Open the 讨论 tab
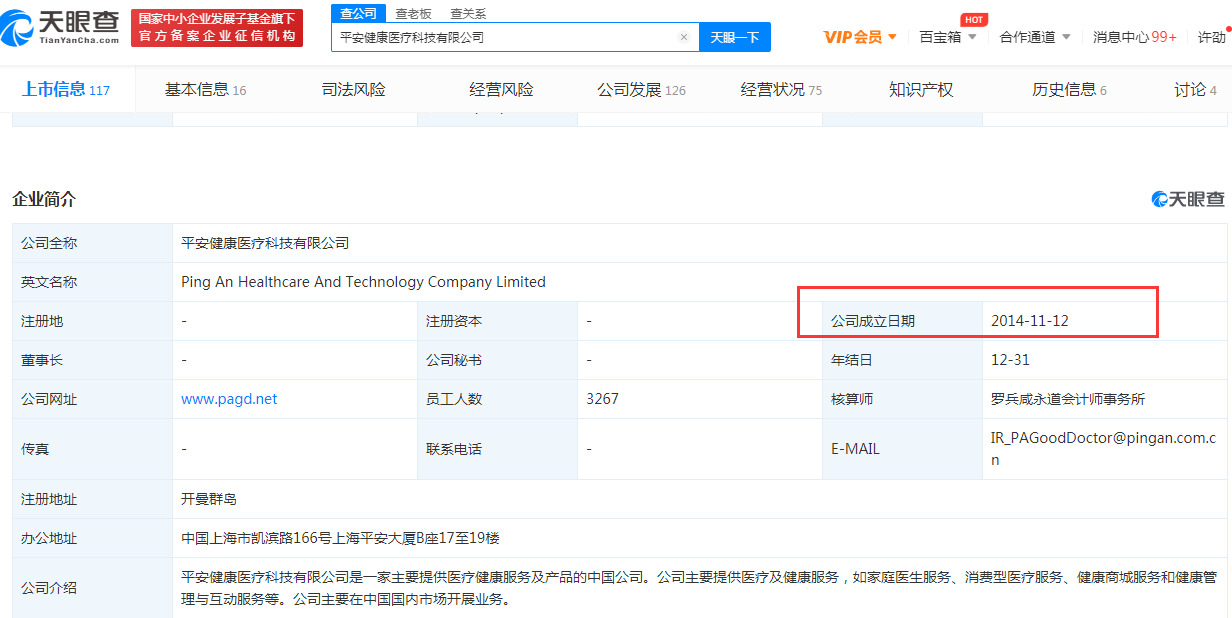The image size is (1232, 618). [x=1195, y=90]
